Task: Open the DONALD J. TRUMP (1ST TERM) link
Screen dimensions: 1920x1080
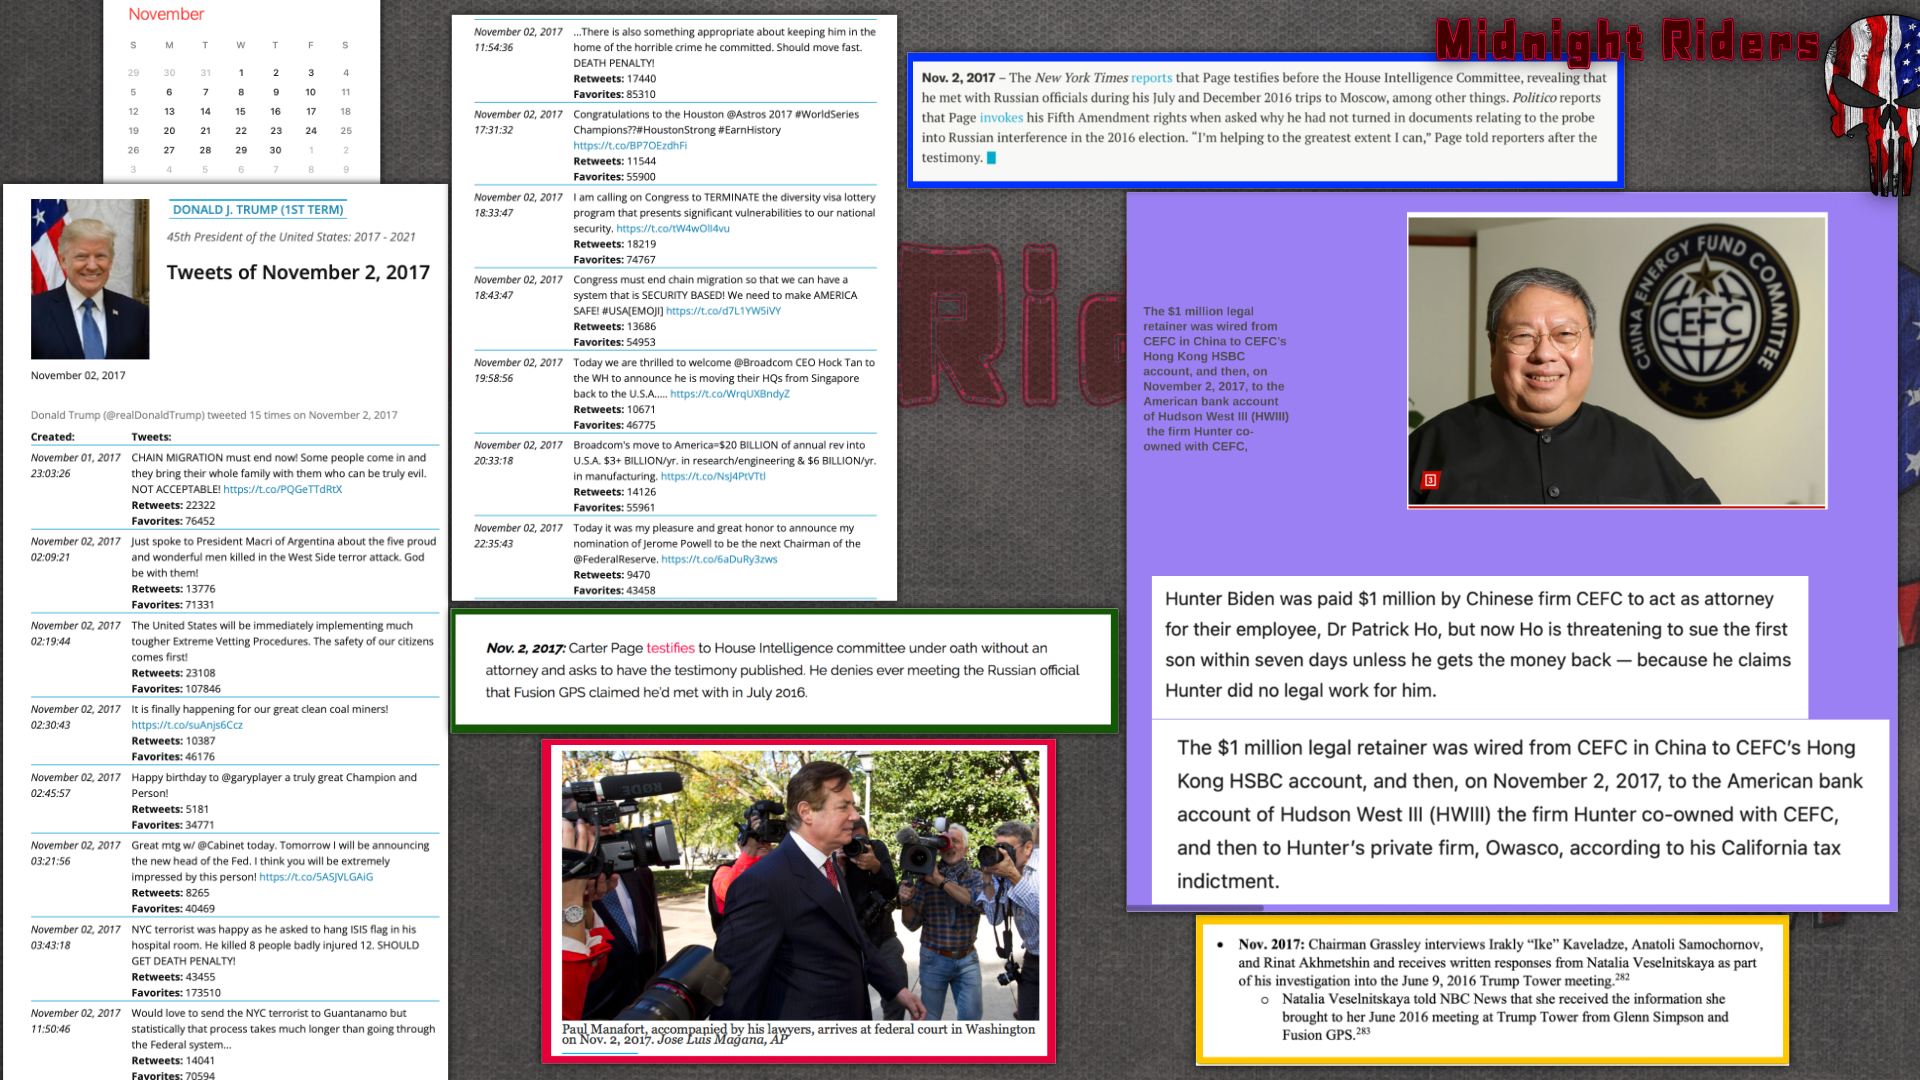Action: [x=258, y=210]
